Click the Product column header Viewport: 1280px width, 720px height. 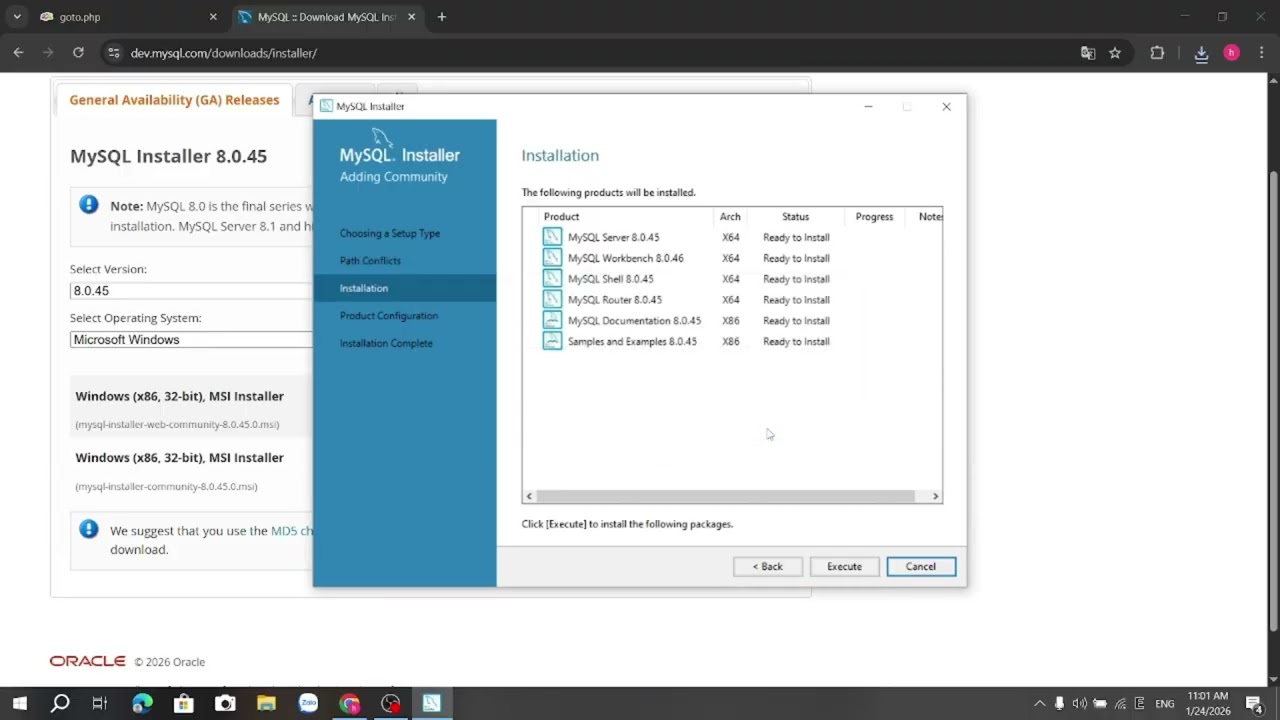[561, 216]
